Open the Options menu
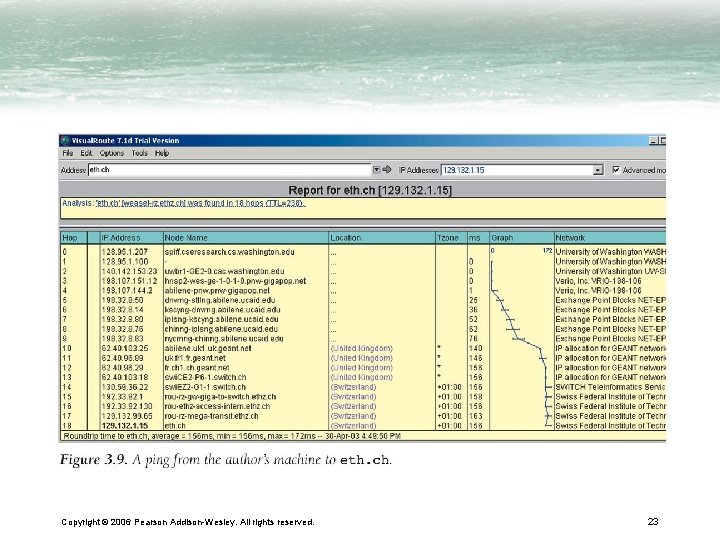Image resolution: width=720 pixels, height=540 pixels. pyautogui.click(x=112, y=153)
